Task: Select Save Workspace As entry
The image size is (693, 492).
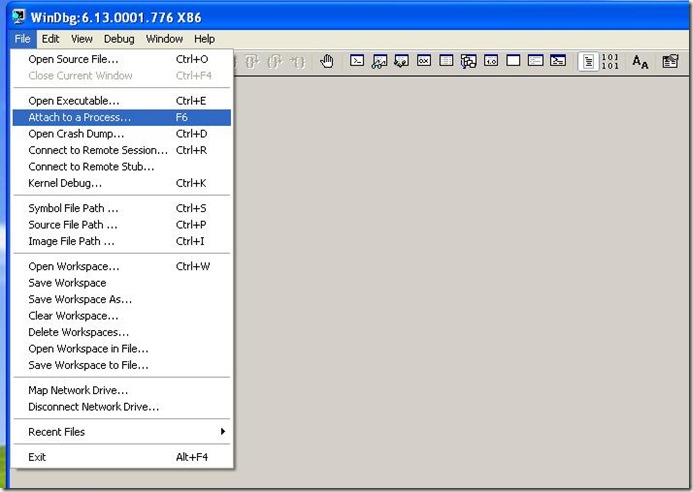Action: pos(122,299)
